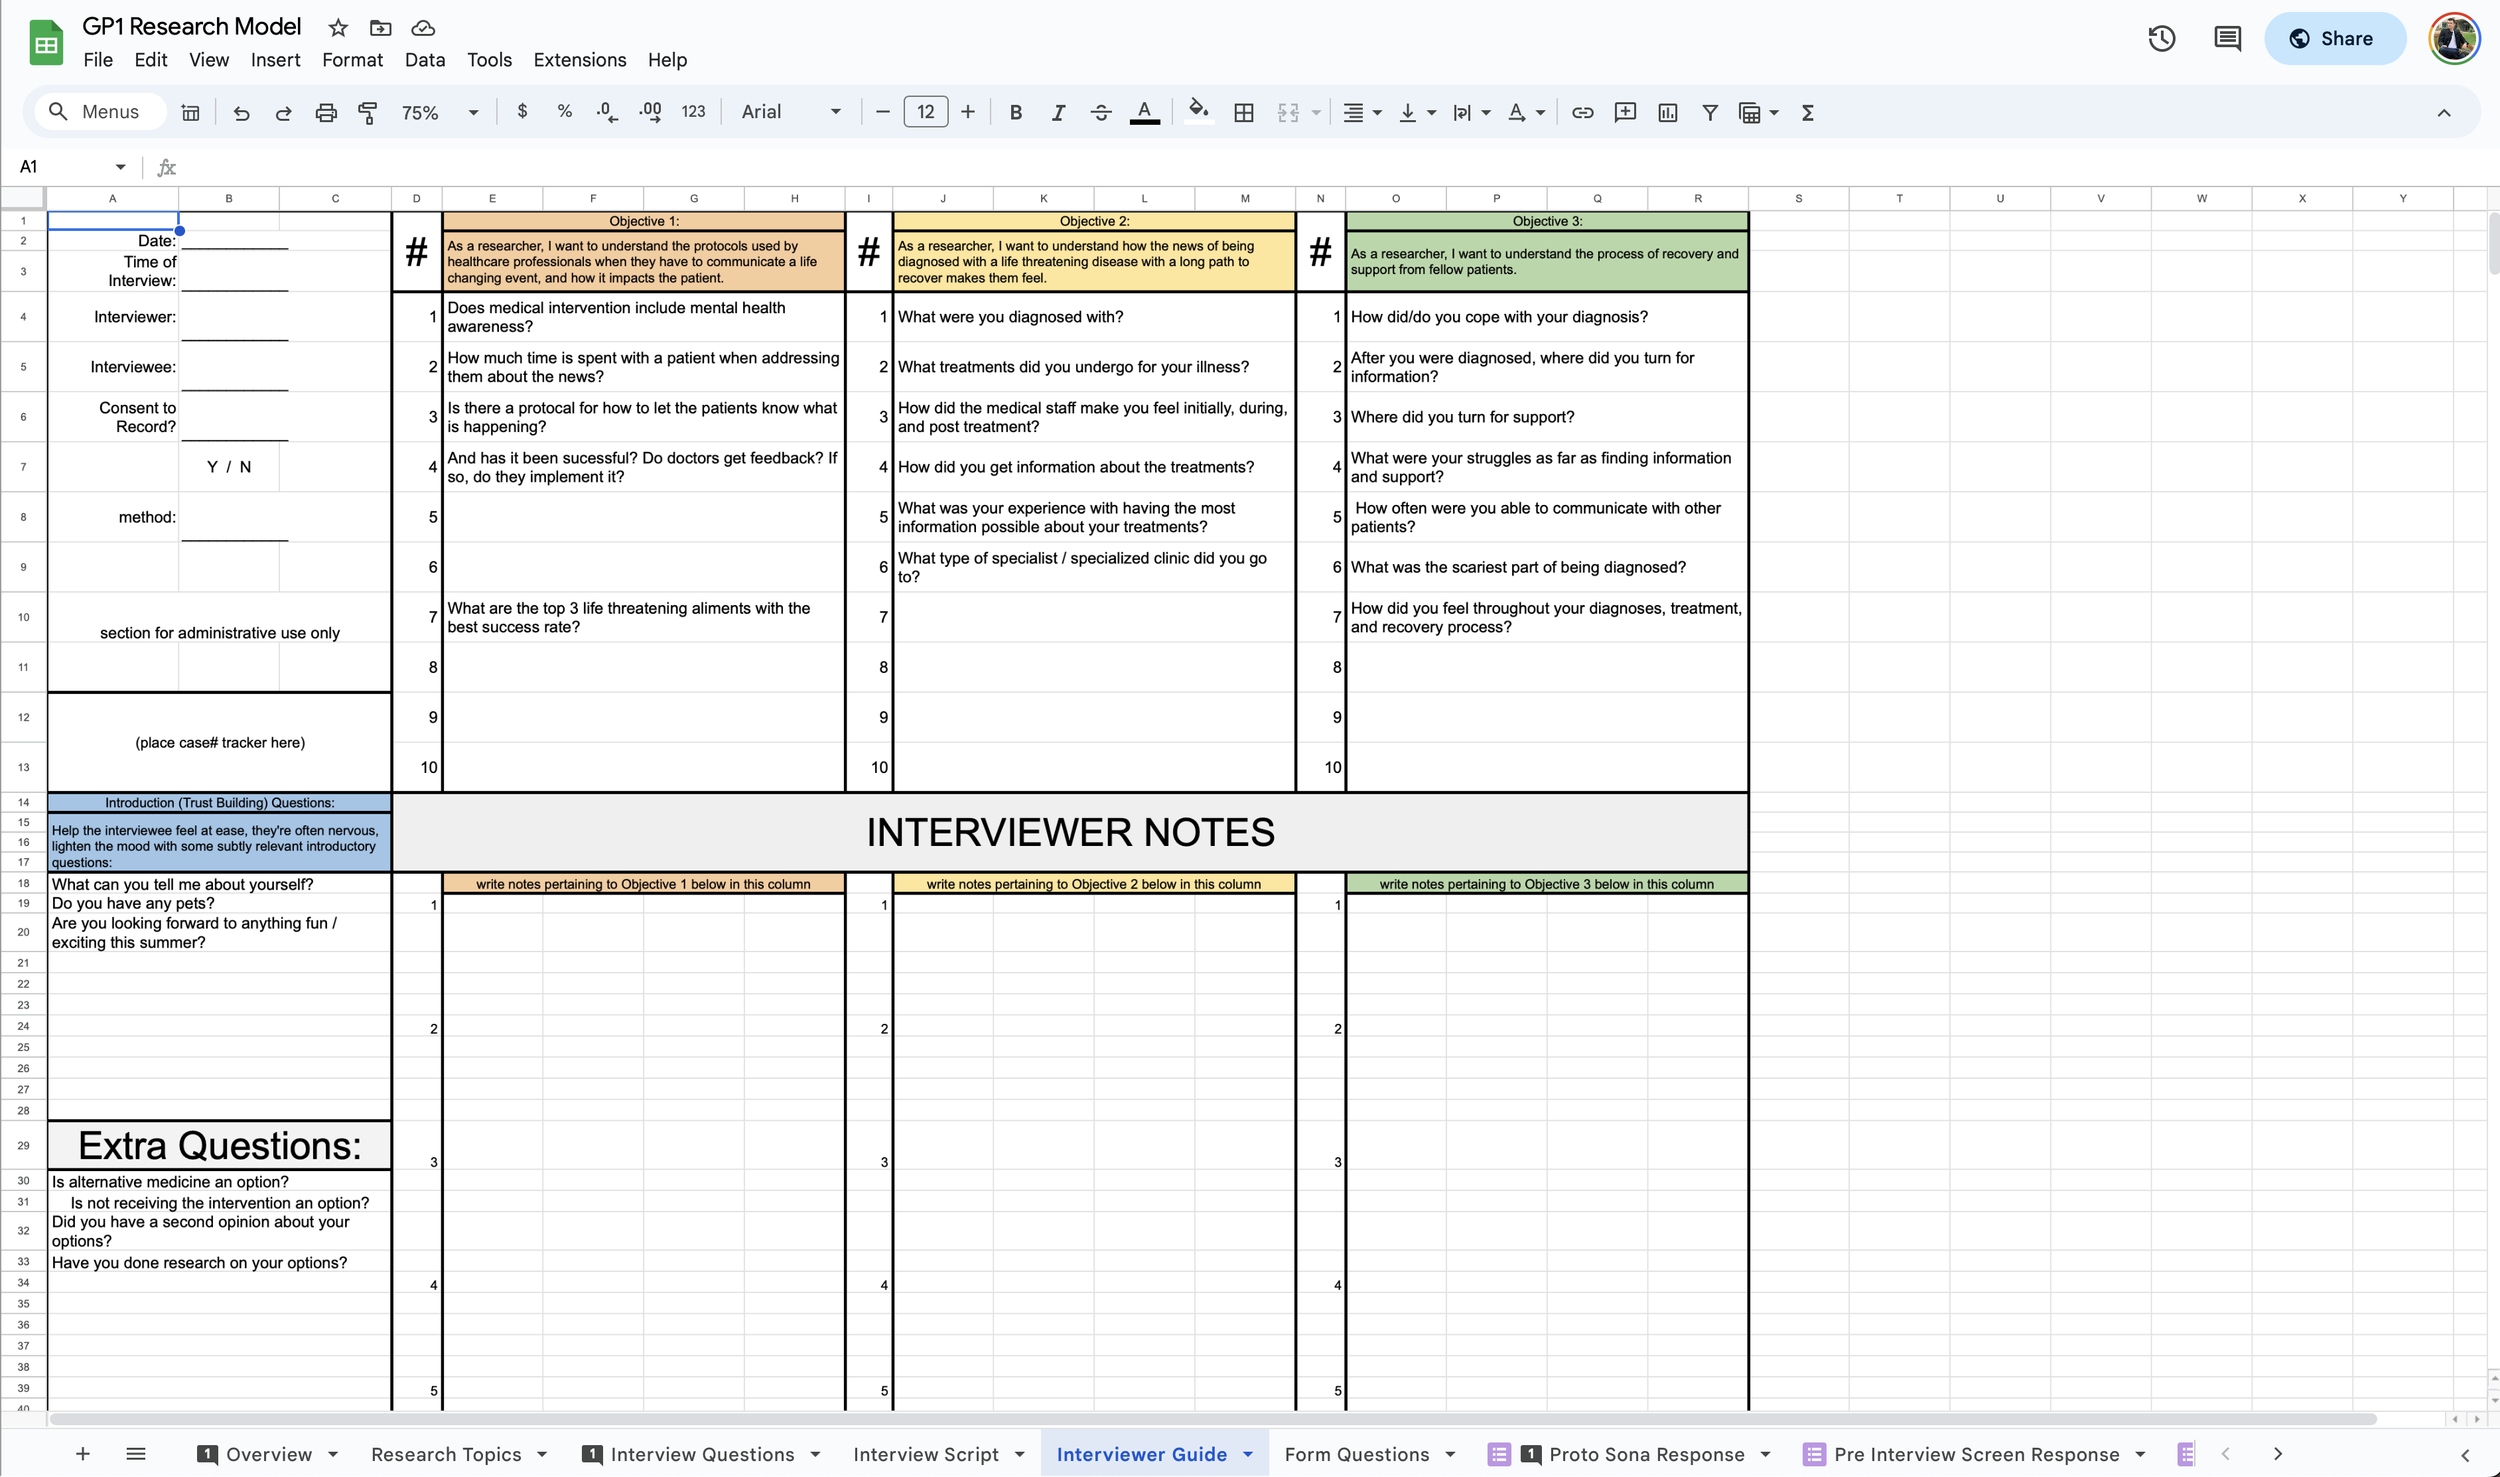This screenshot has height=1477, width=2500.
Task: Add a new sheet with plus button
Action: click(83, 1454)
